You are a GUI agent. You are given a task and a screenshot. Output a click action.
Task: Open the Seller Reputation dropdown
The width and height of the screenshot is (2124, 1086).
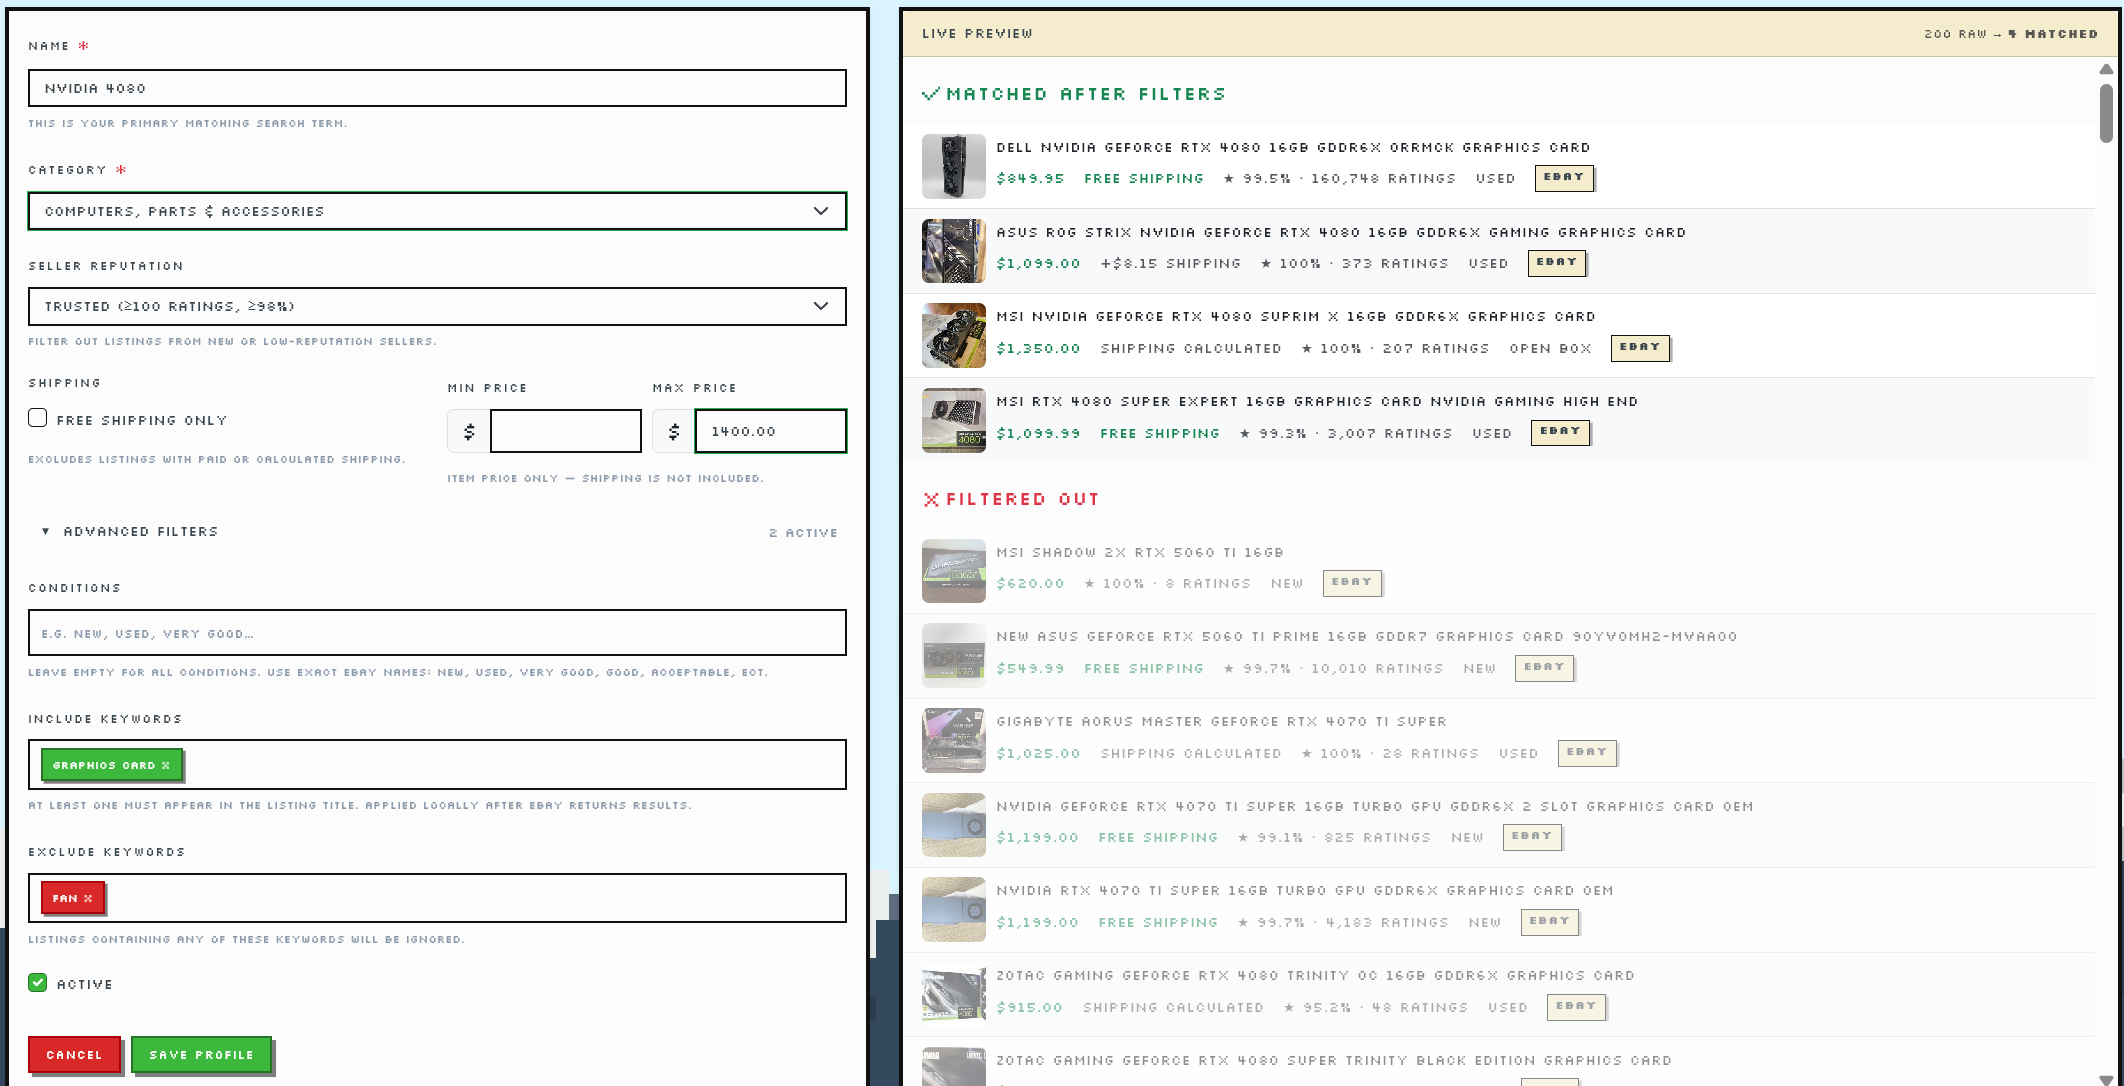tap(437, 306)
